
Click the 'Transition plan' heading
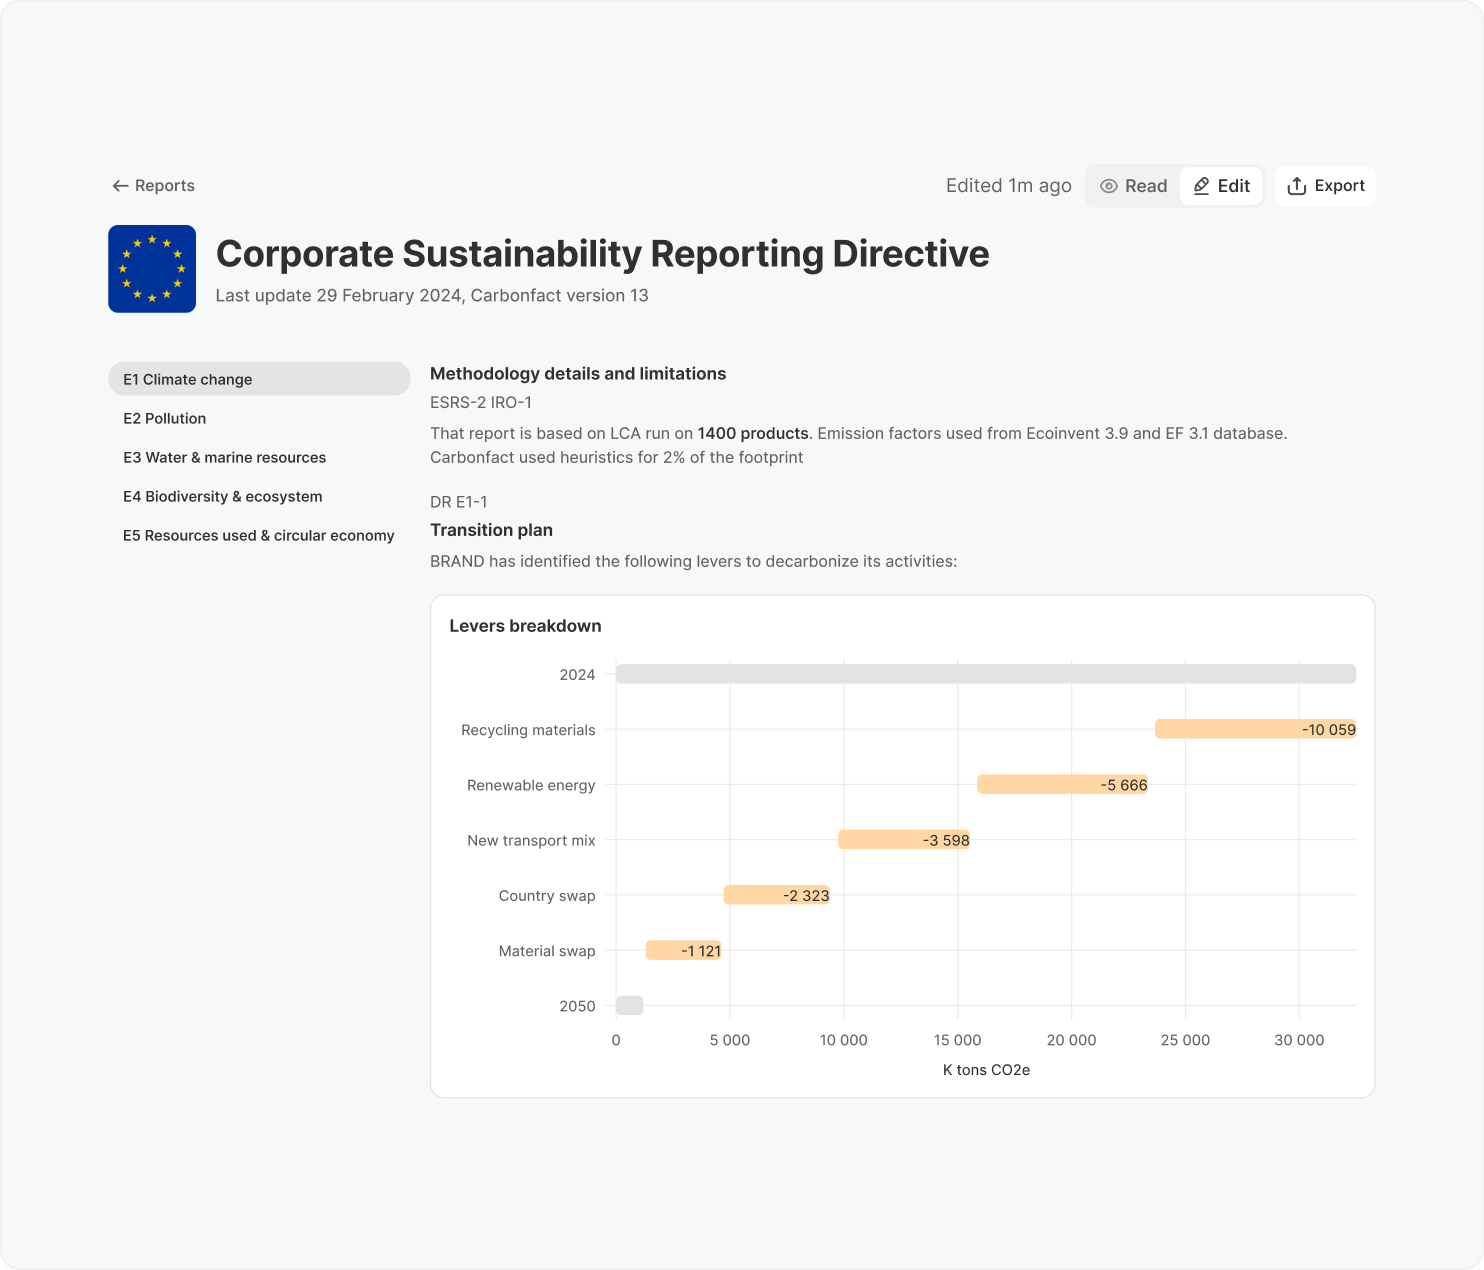(491, 530)
